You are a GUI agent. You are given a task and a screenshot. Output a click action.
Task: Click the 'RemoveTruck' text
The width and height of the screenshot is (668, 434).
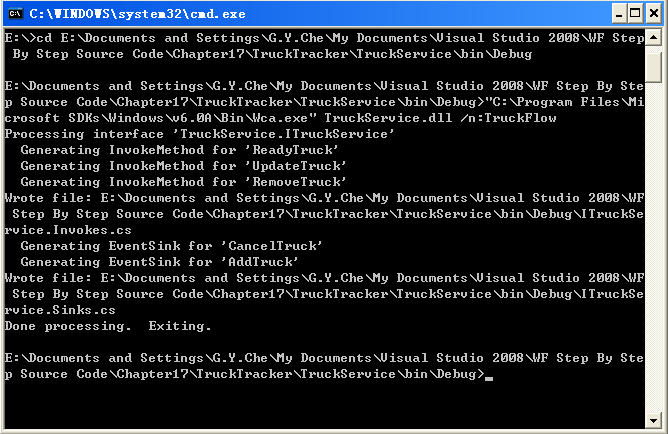pos(296,182)
